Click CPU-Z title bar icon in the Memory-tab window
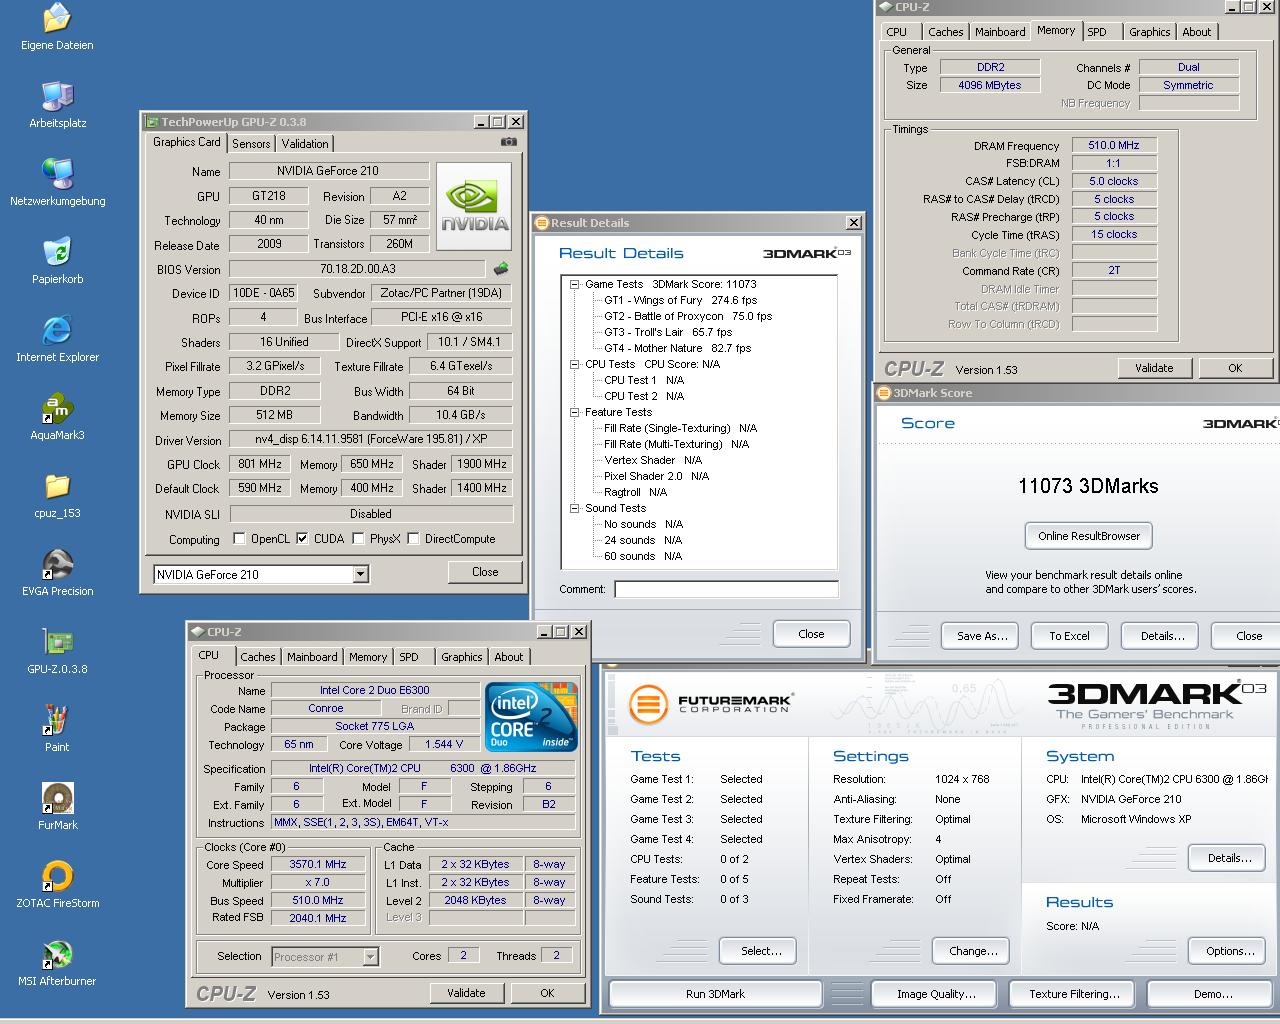The height and width of the screenshot is (1024, 1280). [886, 7]
